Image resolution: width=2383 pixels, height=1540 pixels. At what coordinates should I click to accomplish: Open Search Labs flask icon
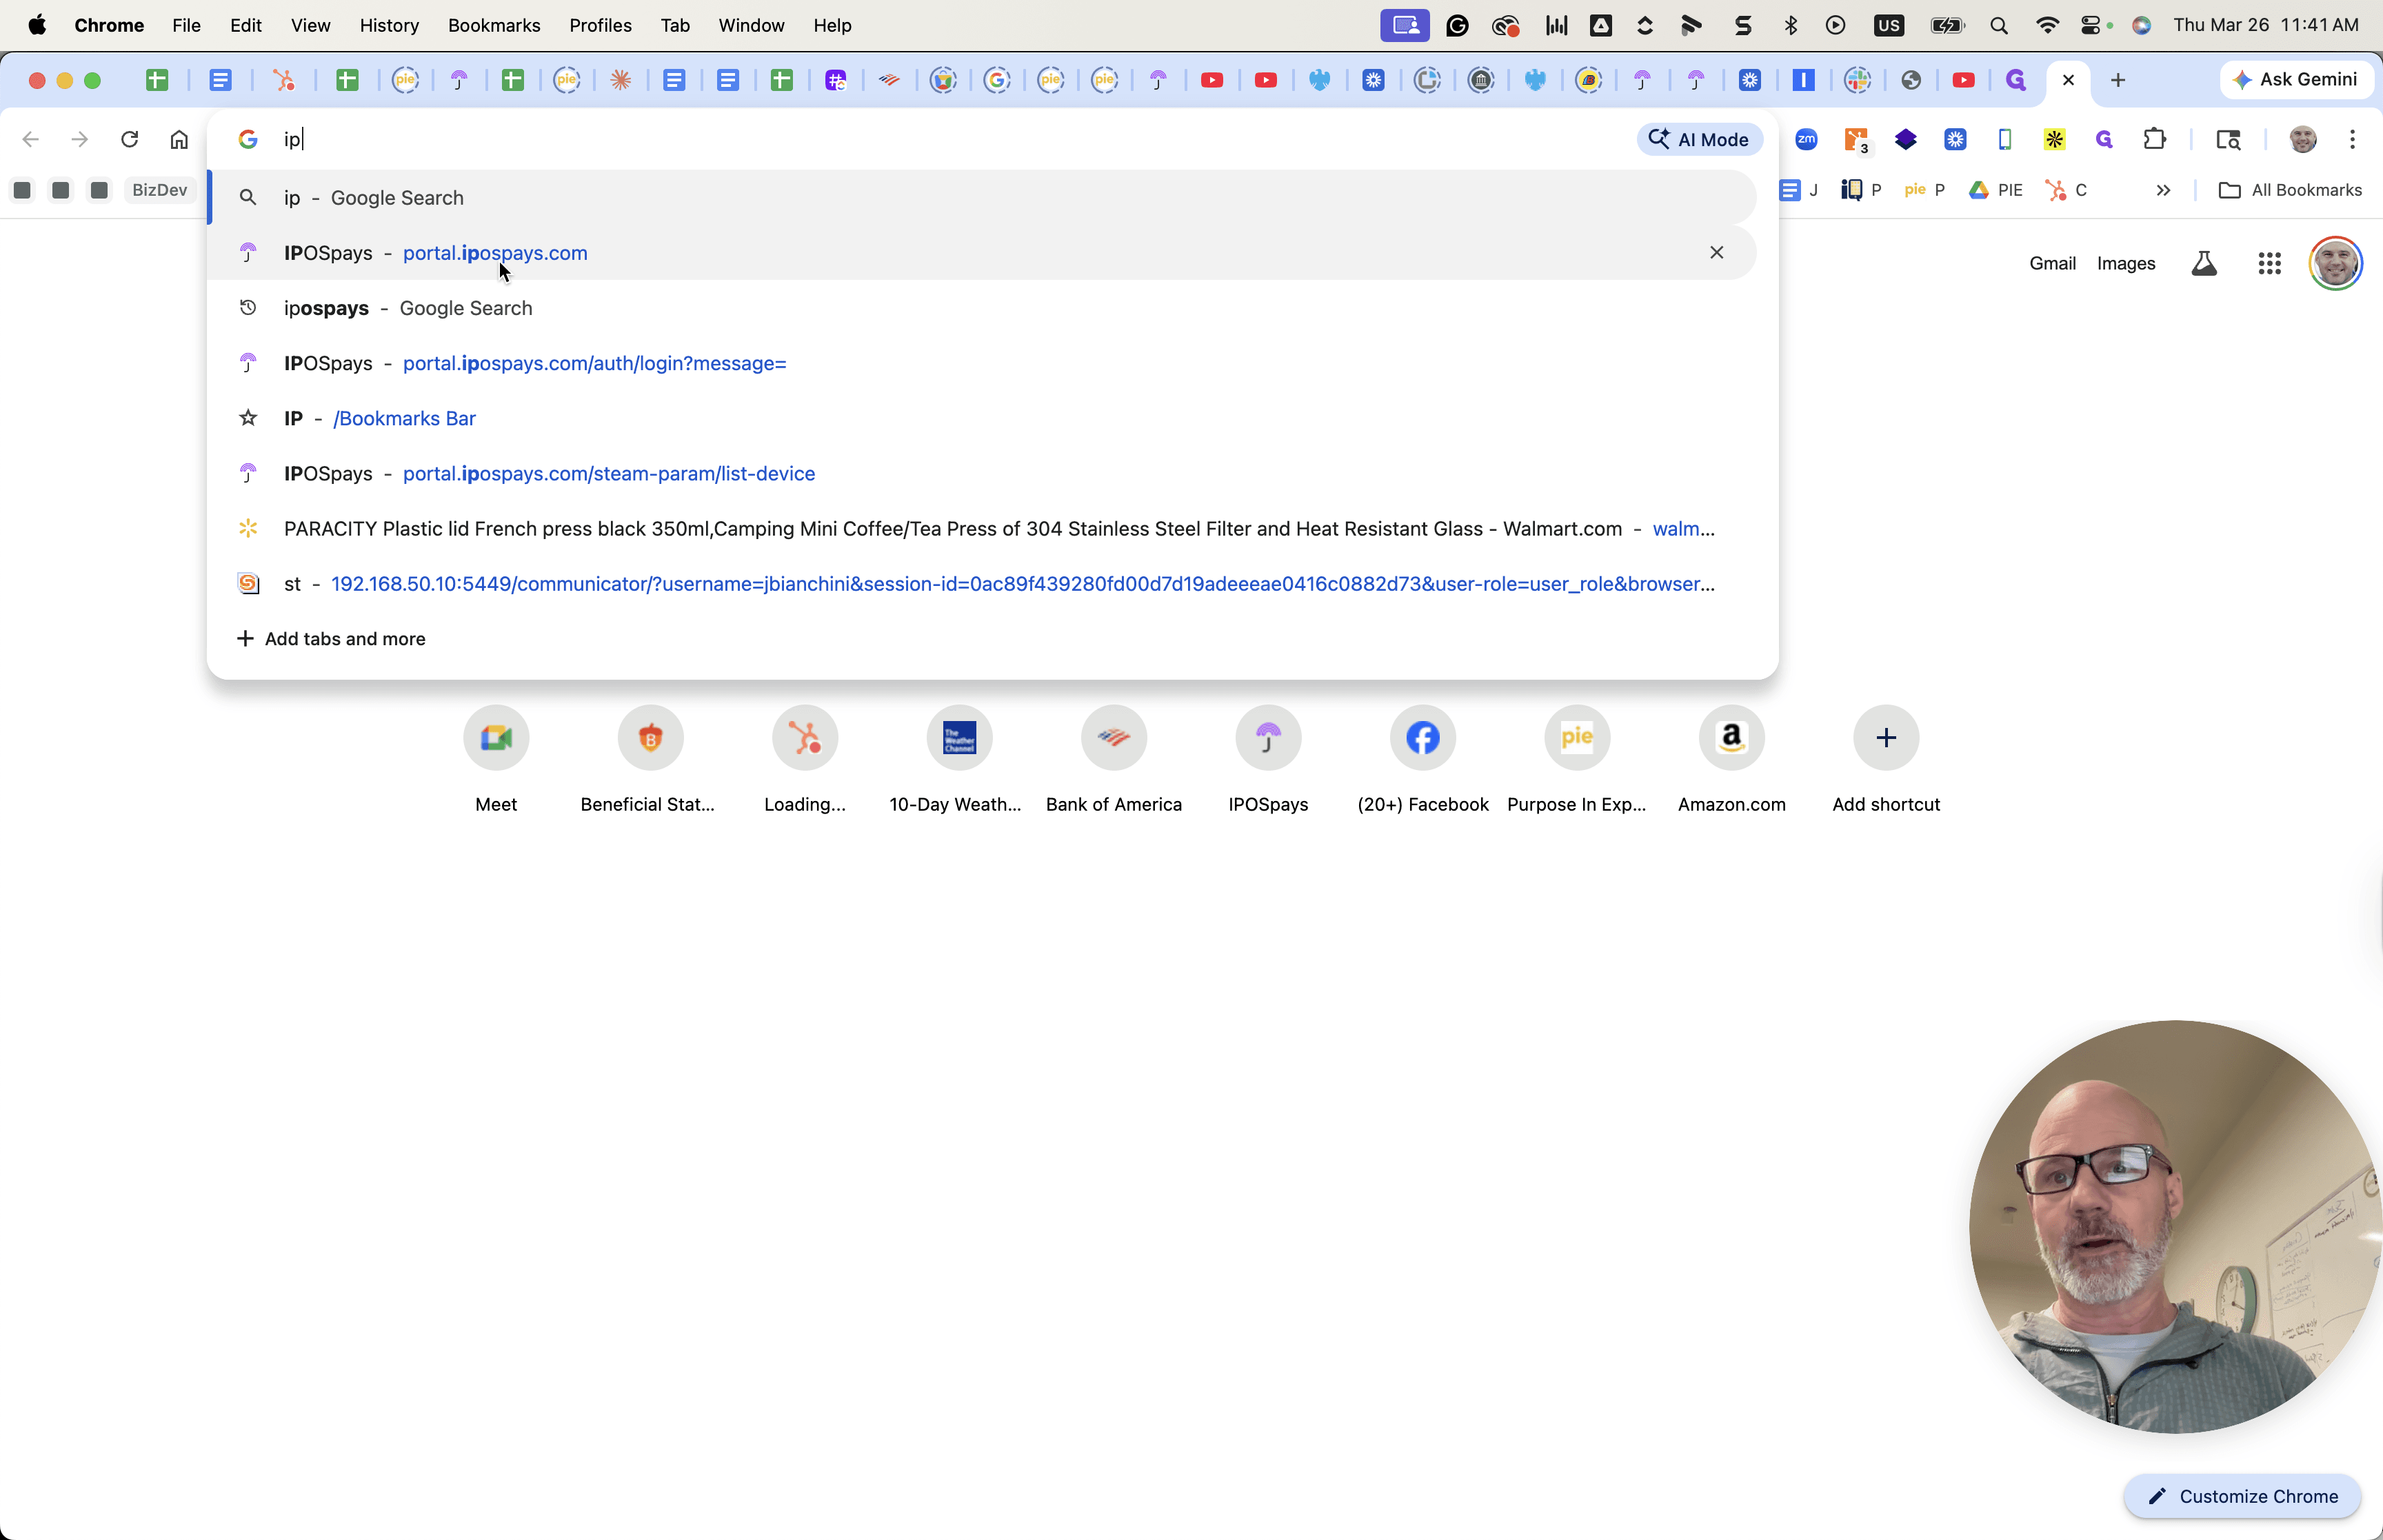pyautogui.click(x=2204, y=263)
